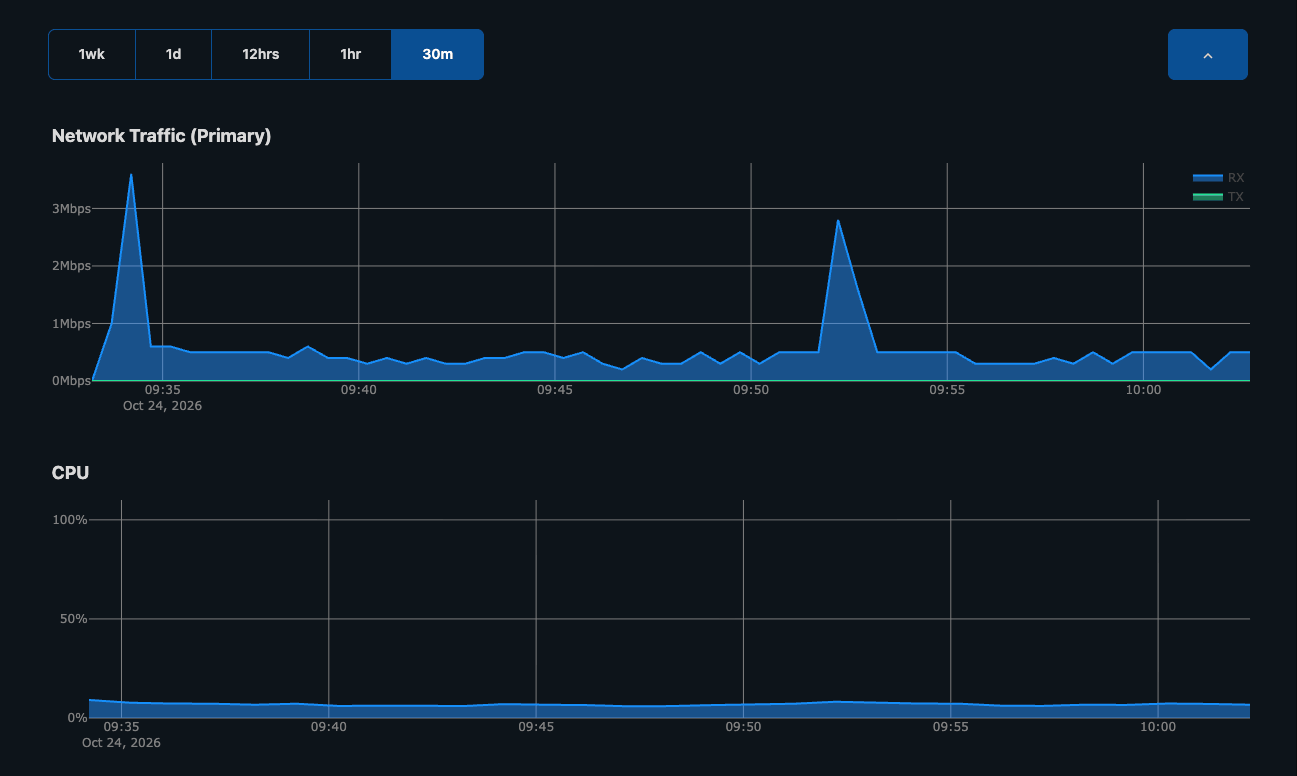The height and width of the screenshot is (776, 1297).
Task: Click the 10:00 label under Network Traffic chart
Action: [1143, 390]
